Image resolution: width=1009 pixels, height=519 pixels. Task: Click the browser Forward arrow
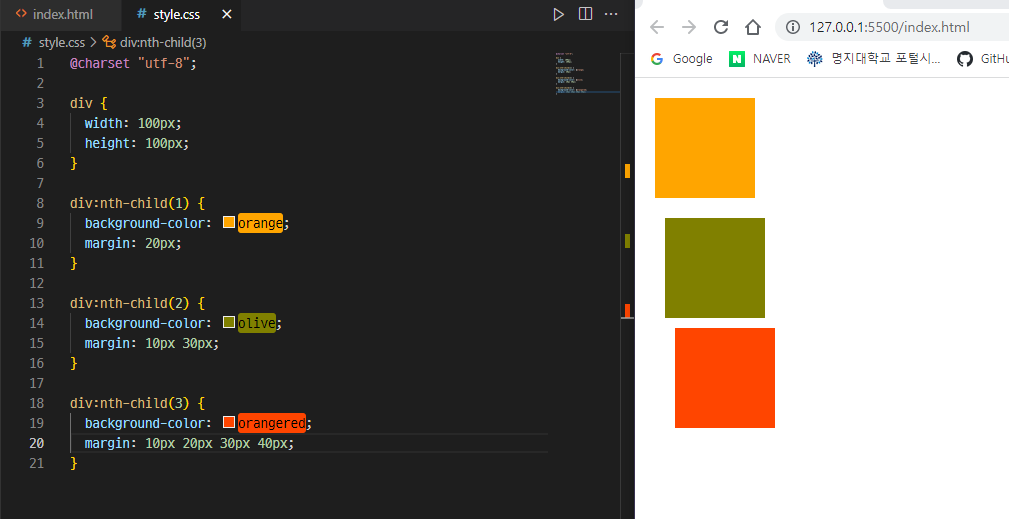click(x=689, y=27)
